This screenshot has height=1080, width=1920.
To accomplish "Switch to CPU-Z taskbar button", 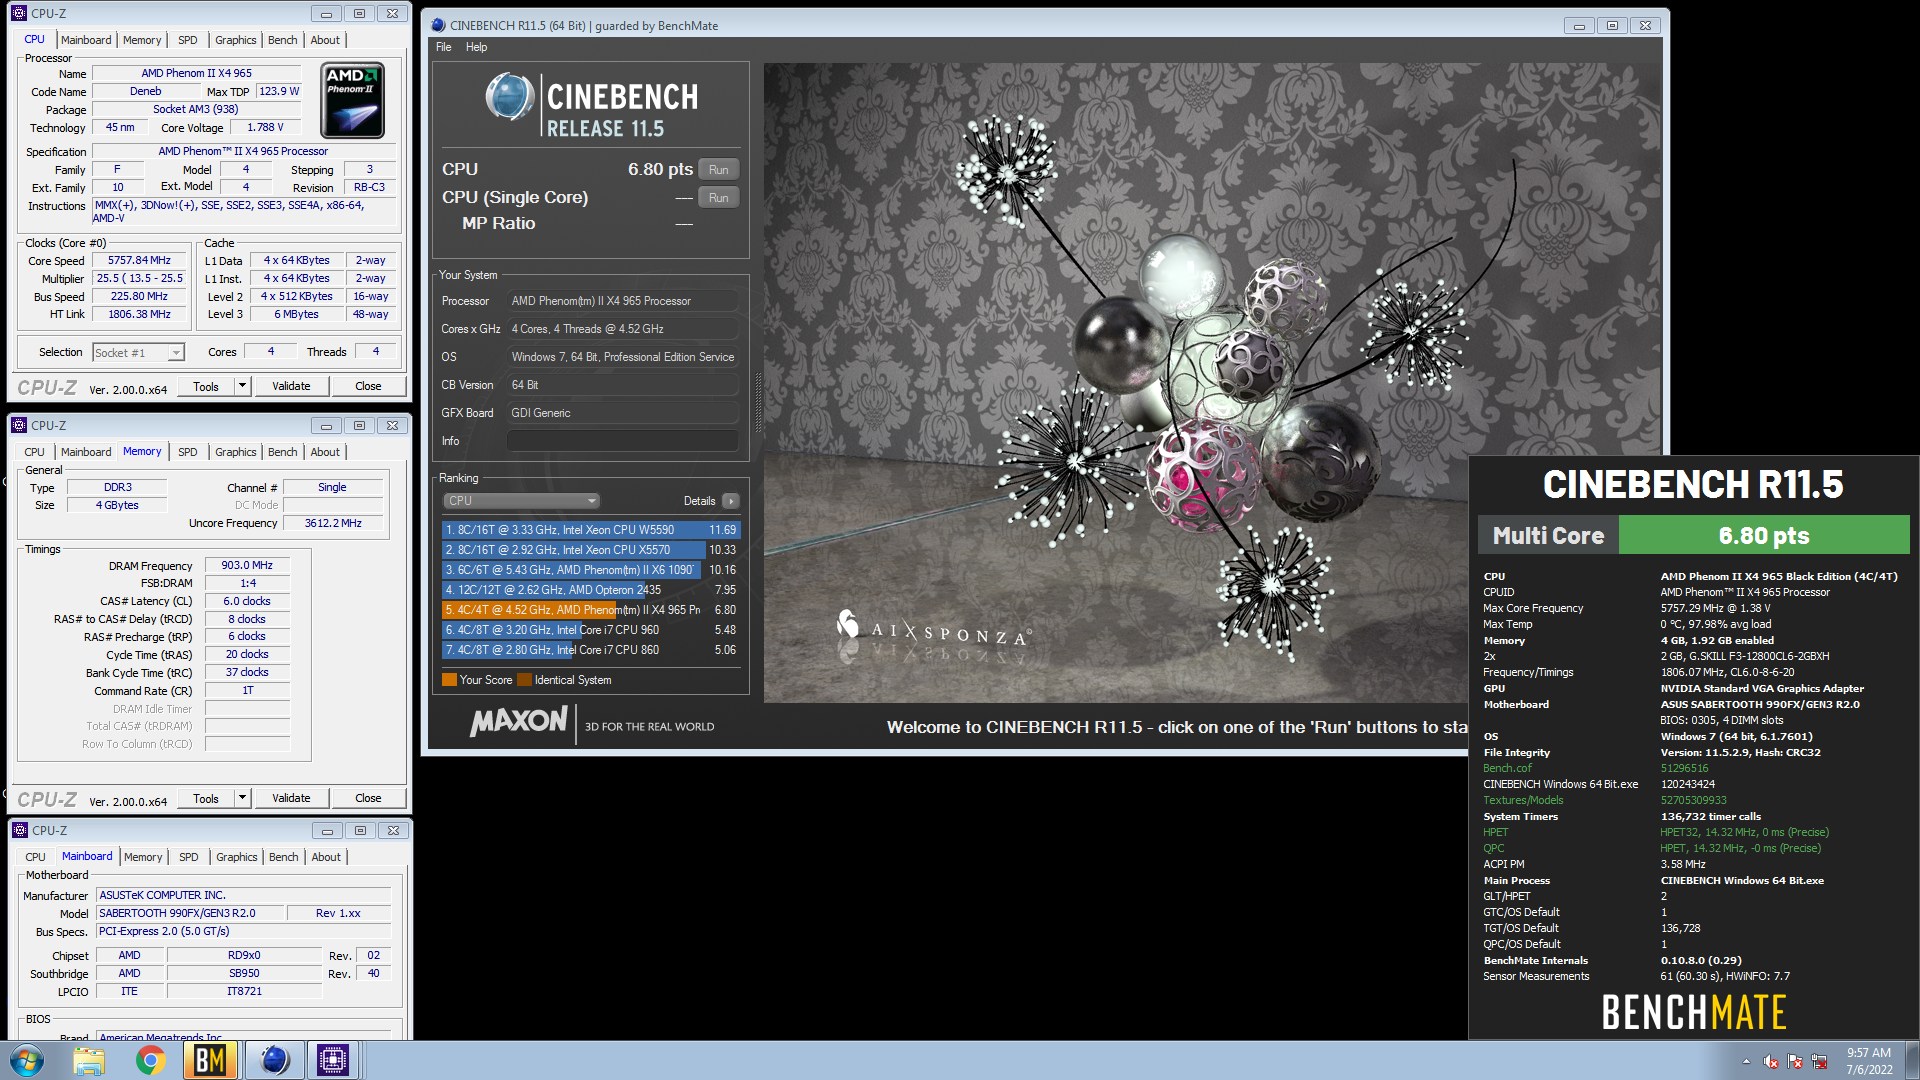I will (x=333, y=1060).
